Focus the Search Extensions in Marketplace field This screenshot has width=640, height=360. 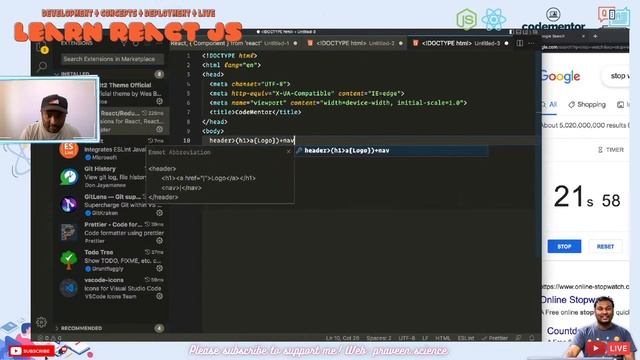tap(112, 59)
